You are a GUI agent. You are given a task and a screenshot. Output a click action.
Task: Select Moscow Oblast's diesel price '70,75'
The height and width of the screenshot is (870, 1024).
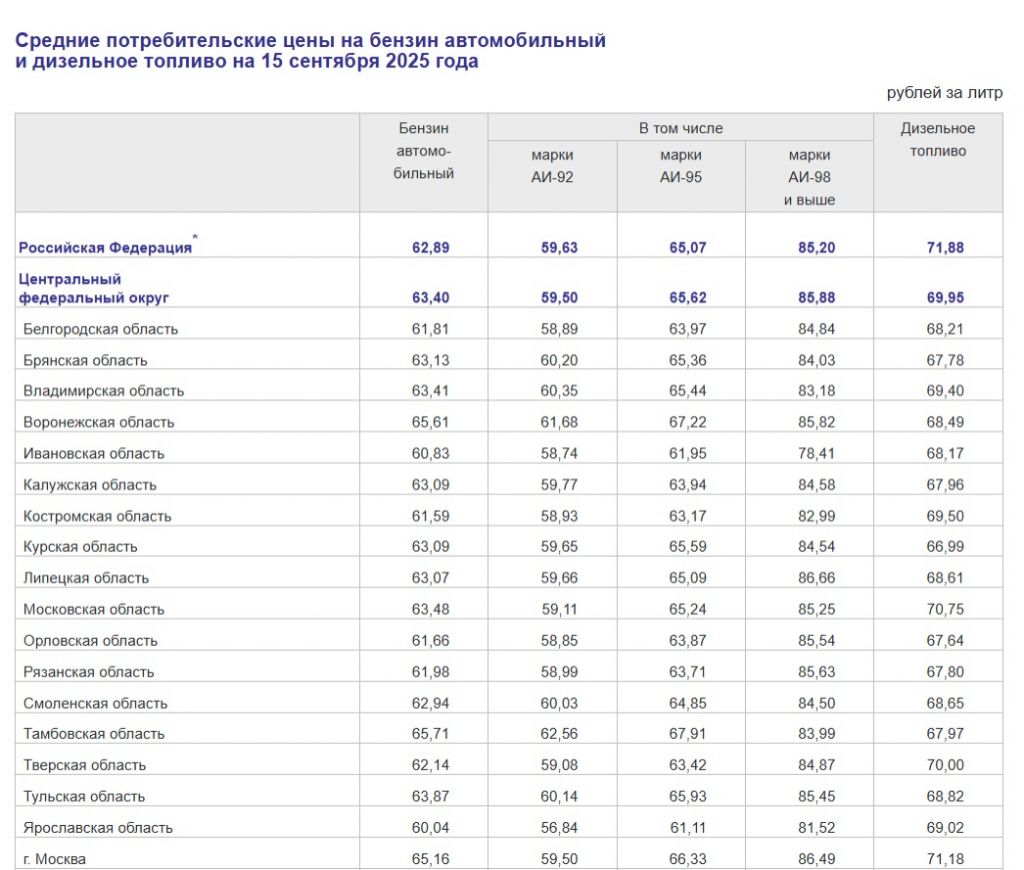point(945,609)
